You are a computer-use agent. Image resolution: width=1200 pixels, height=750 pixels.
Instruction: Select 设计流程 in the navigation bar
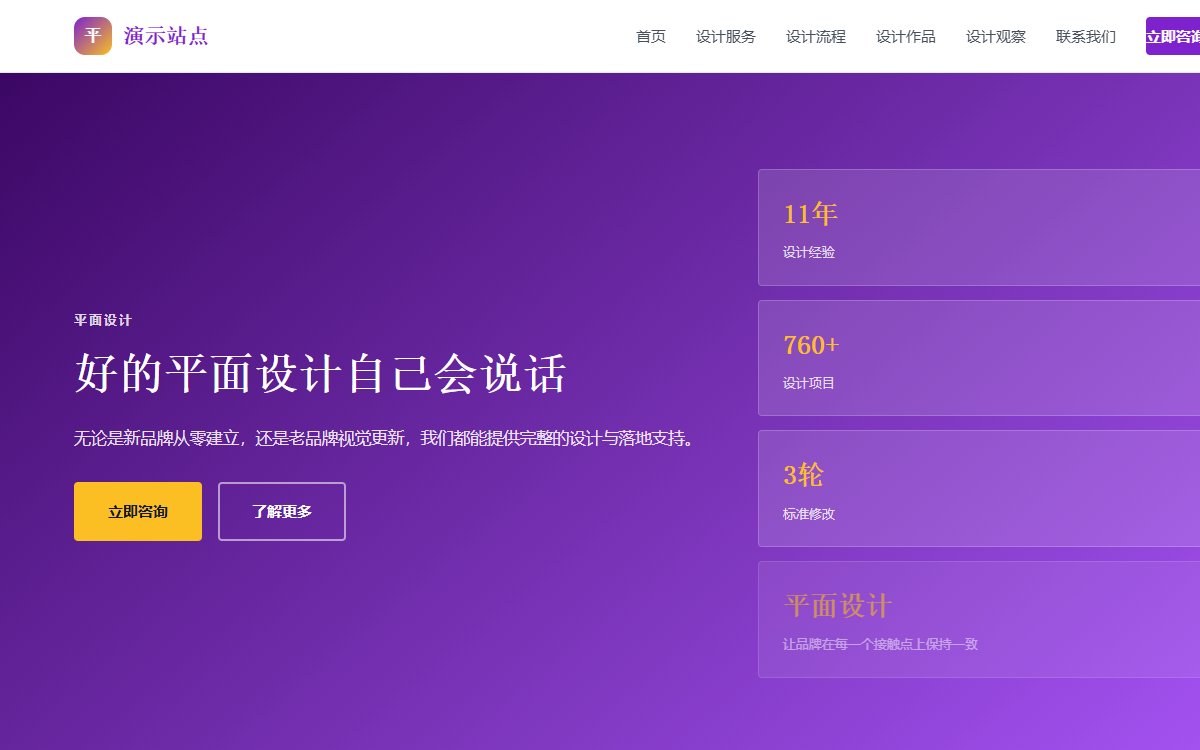click(816, 37)
